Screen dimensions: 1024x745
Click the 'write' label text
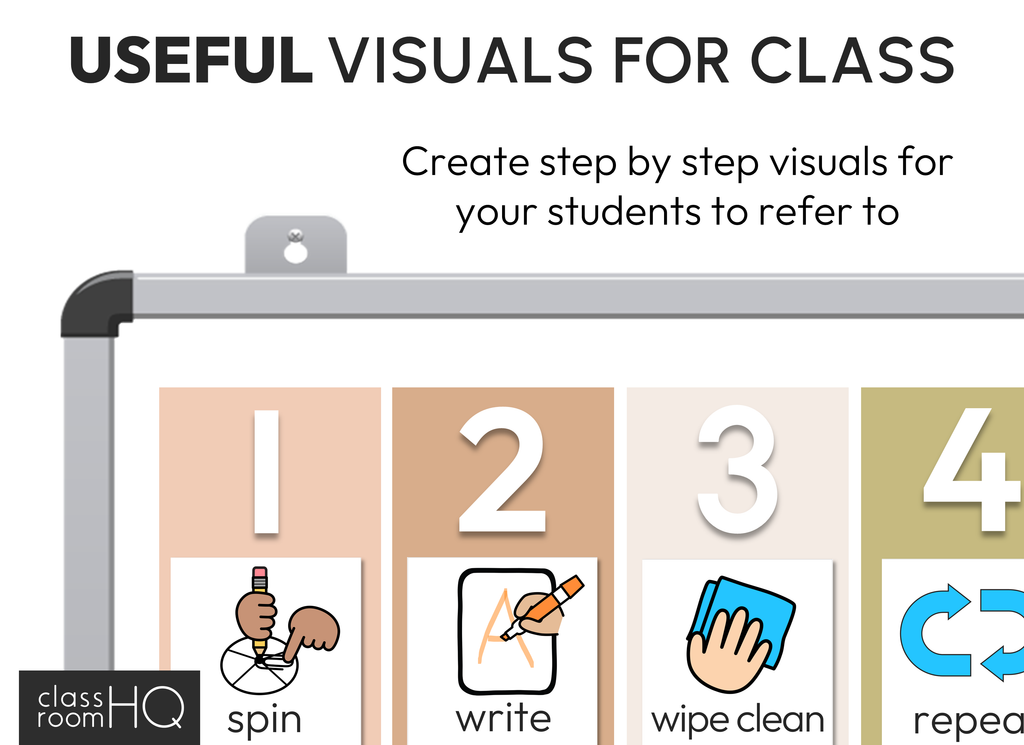click(x=502, y=718)
